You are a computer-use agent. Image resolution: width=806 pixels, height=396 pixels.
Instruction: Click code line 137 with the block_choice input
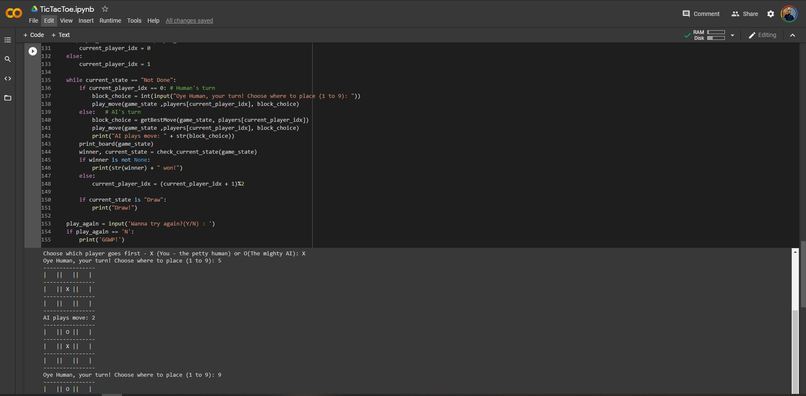226,96
